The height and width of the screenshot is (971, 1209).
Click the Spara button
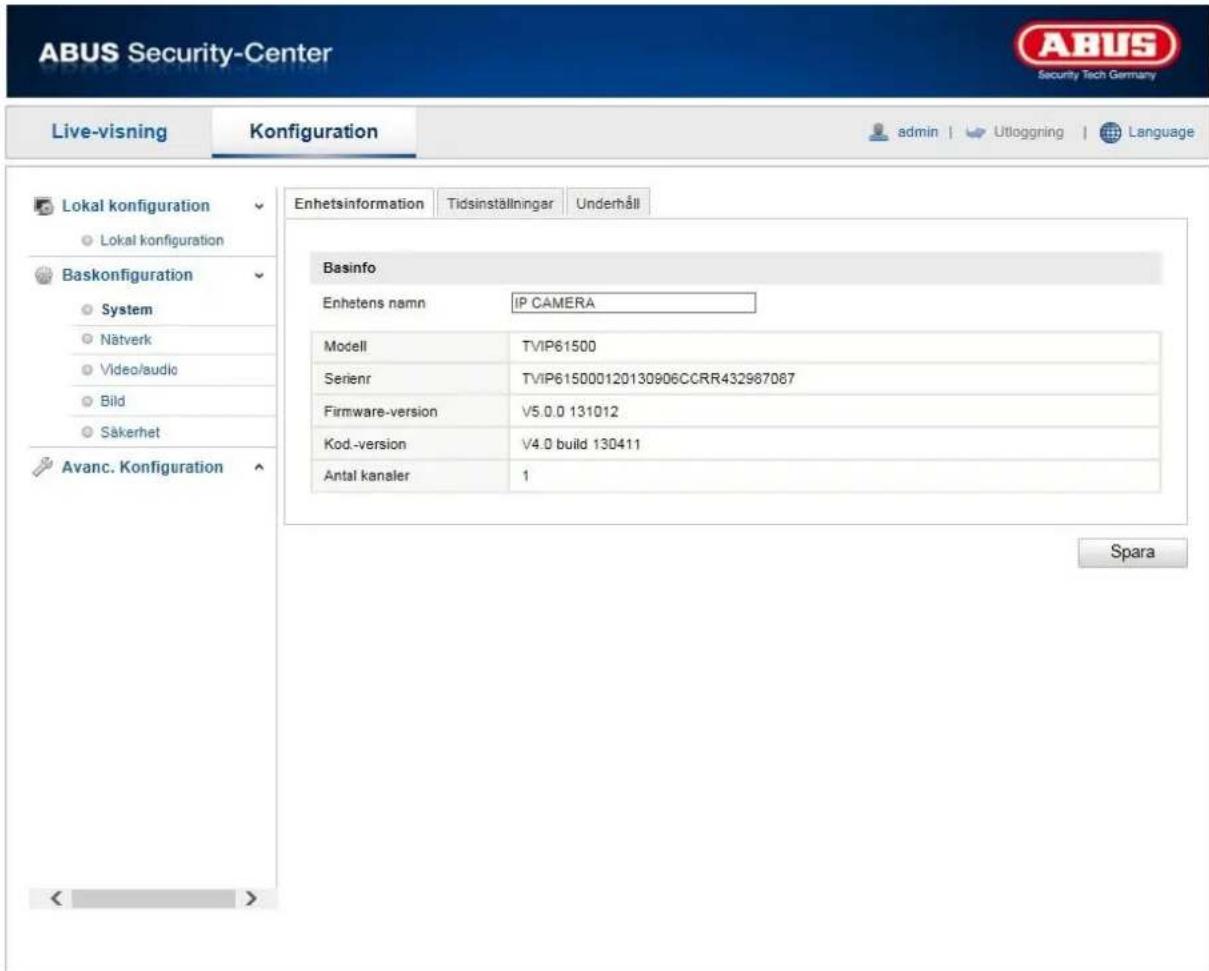click(x=1133, y=553)
